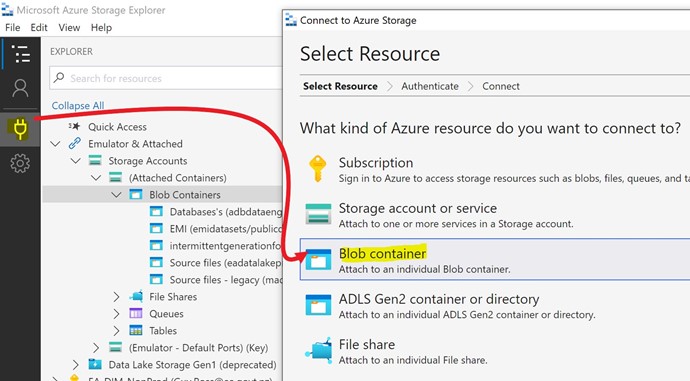Open the File menu
This screenshot has height=381, width=690.
coord(13,28)
